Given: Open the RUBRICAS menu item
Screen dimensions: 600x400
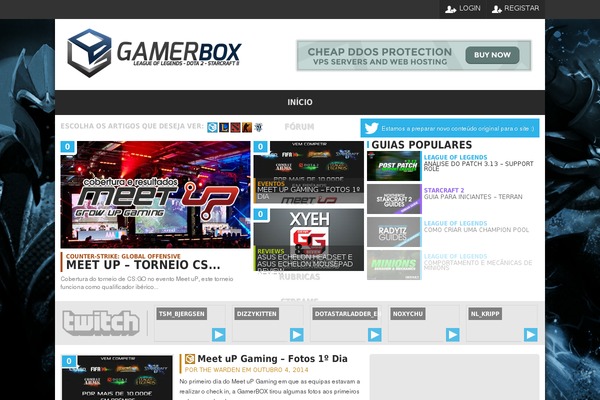Looking at the screenshot, I should click(299, 277).
